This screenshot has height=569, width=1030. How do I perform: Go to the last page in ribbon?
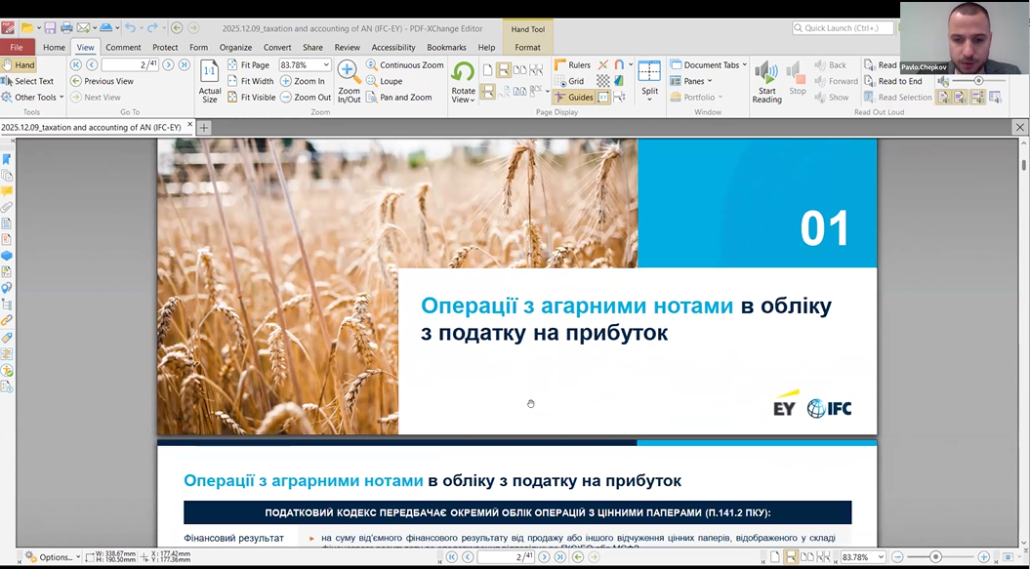[183, 65]
